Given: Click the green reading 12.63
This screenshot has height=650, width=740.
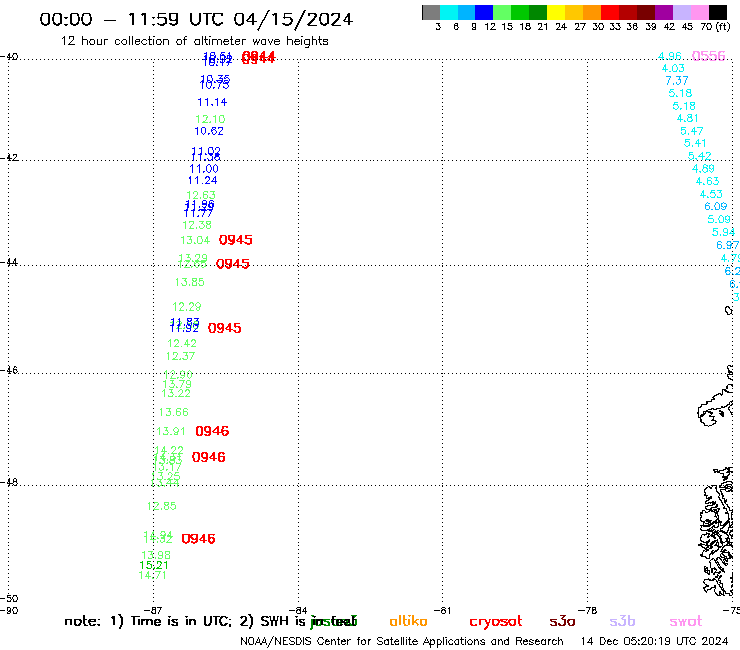Looking at the screenshot, I should coord(201,195).
